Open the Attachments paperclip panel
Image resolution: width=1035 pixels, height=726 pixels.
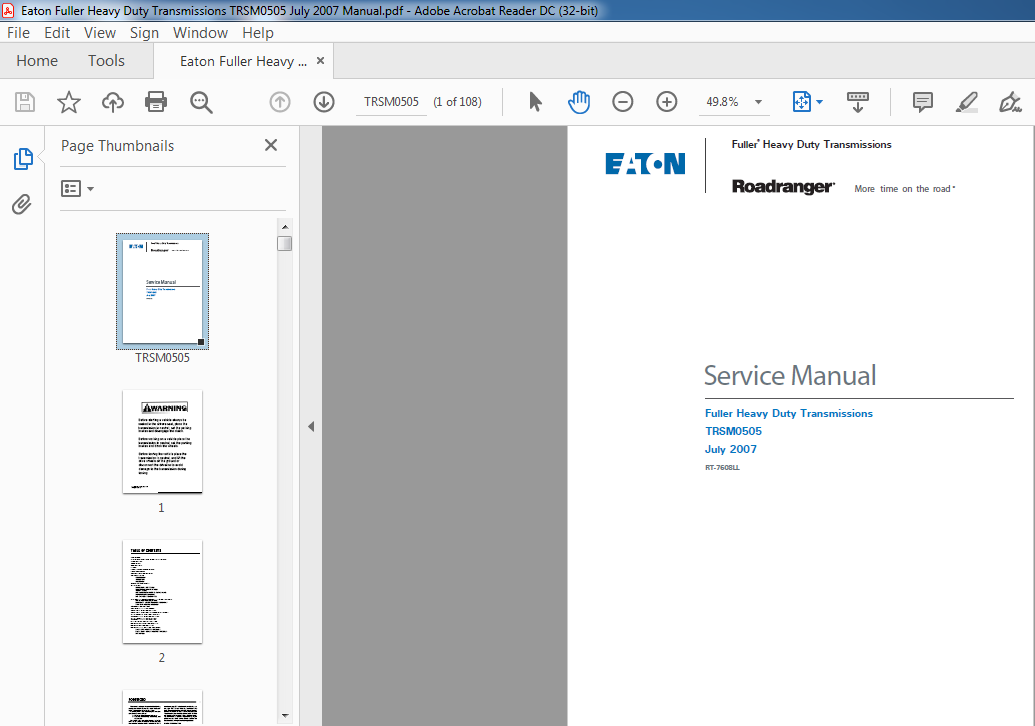(x=22, y=205)
